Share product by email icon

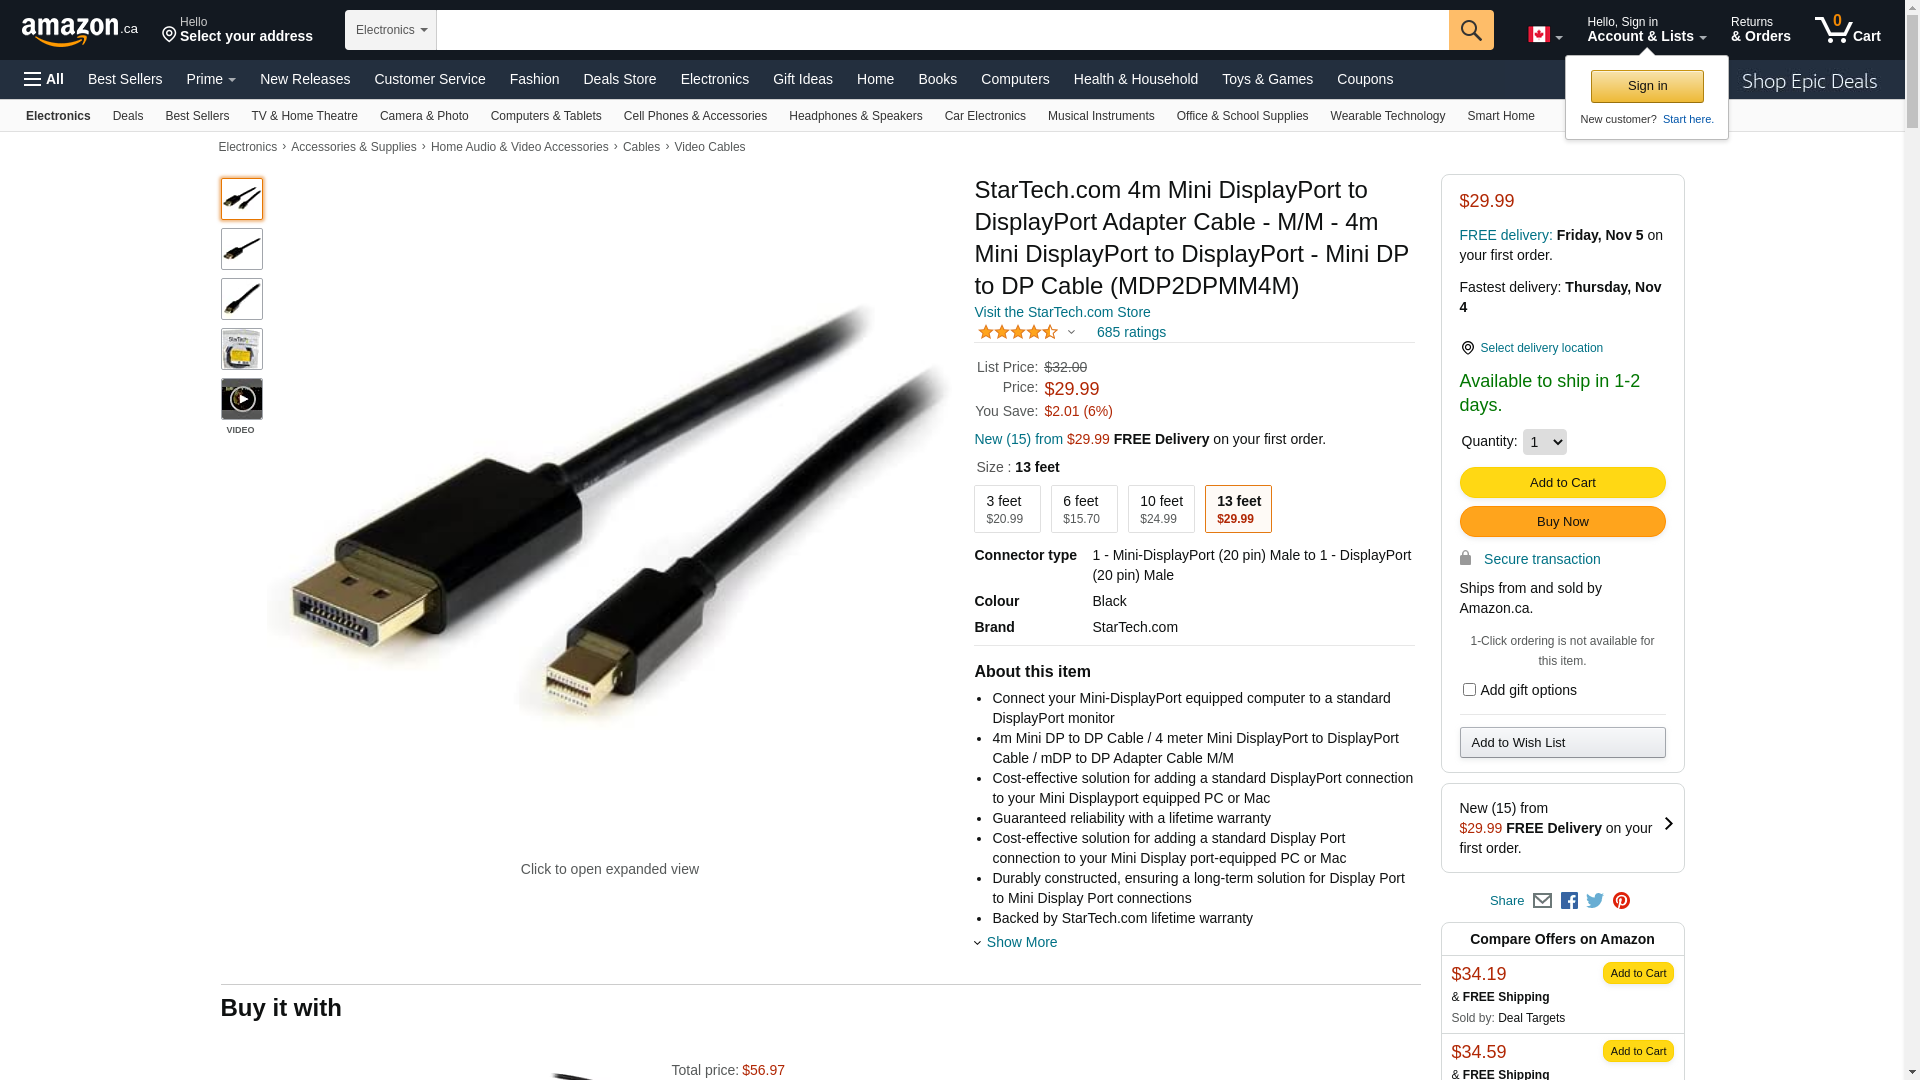tap(1542, 901)
